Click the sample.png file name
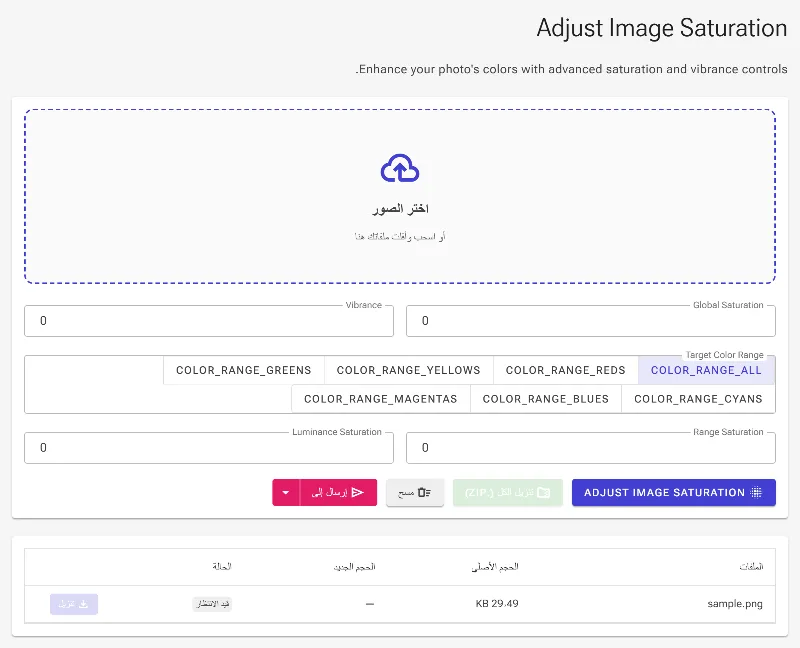This screenshot has height=648, width=800. (x=735, y=604)
